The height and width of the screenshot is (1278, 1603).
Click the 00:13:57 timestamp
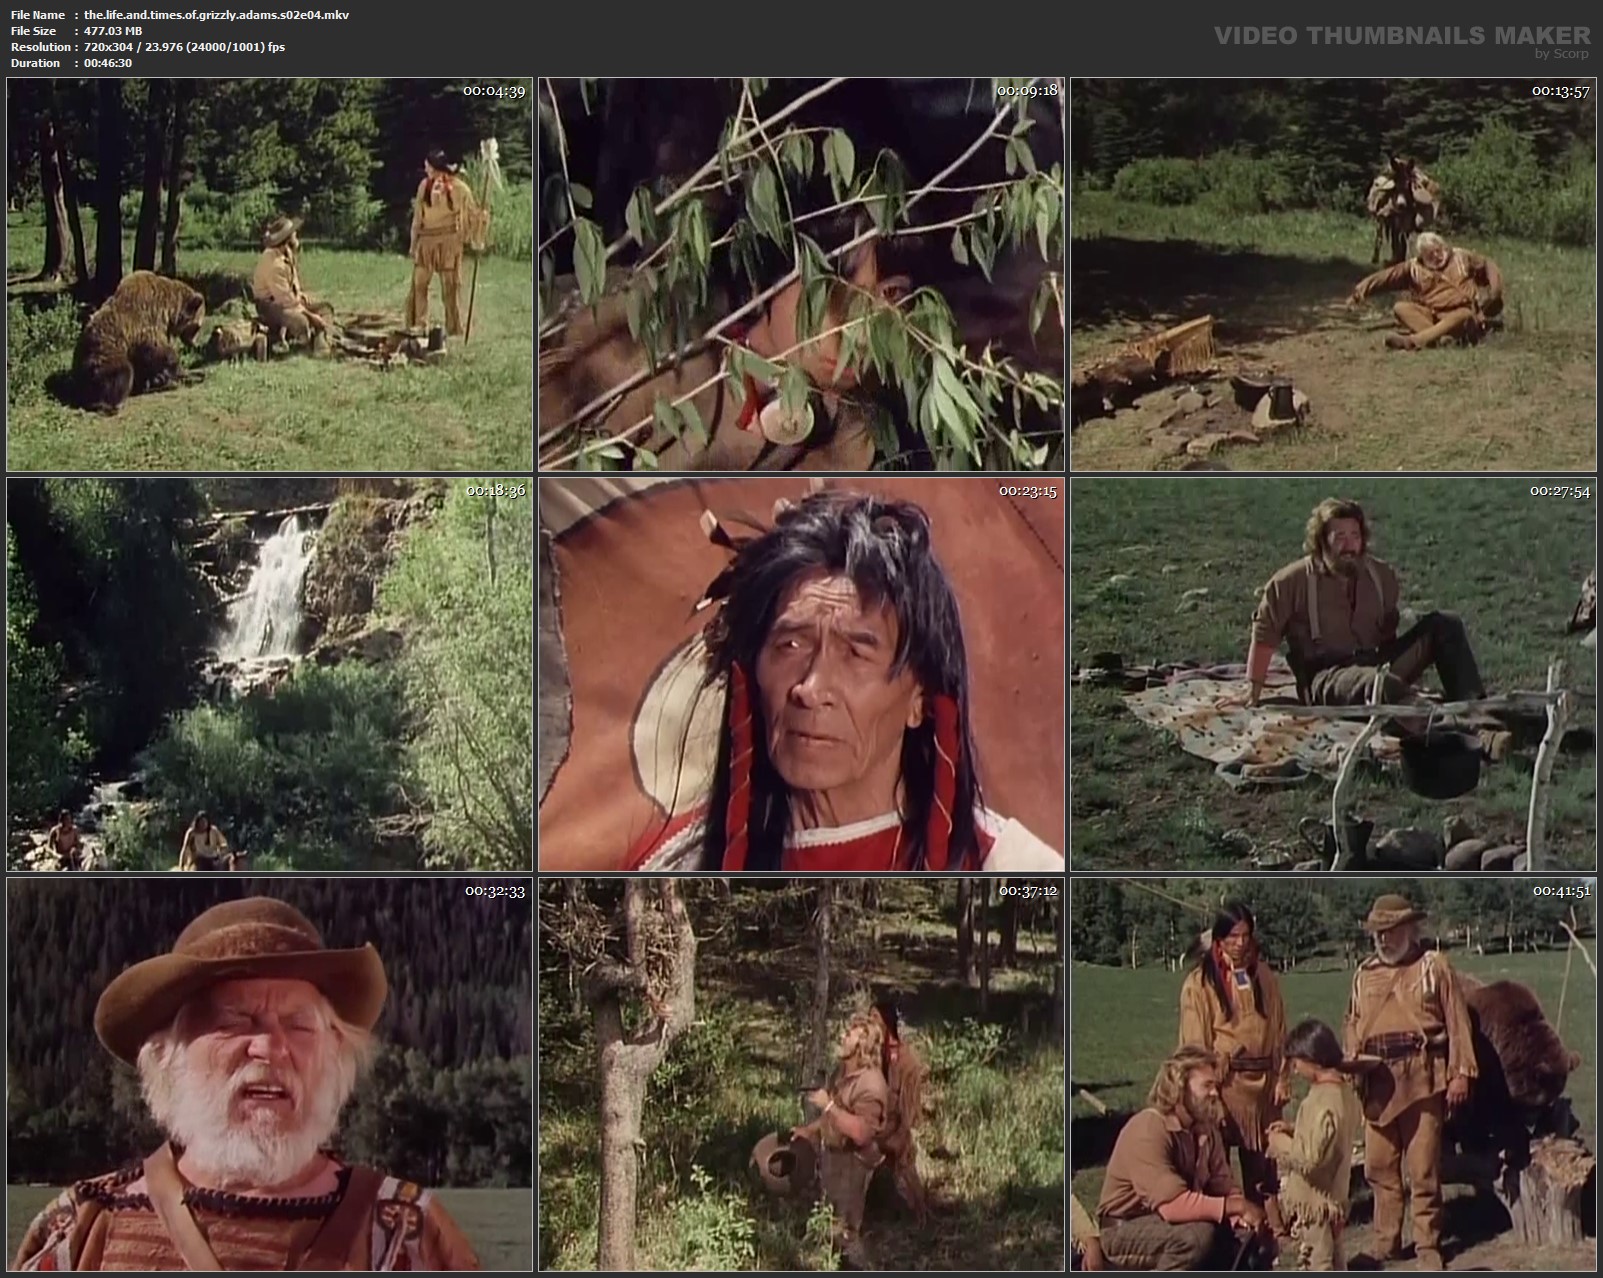(1560, 91)
